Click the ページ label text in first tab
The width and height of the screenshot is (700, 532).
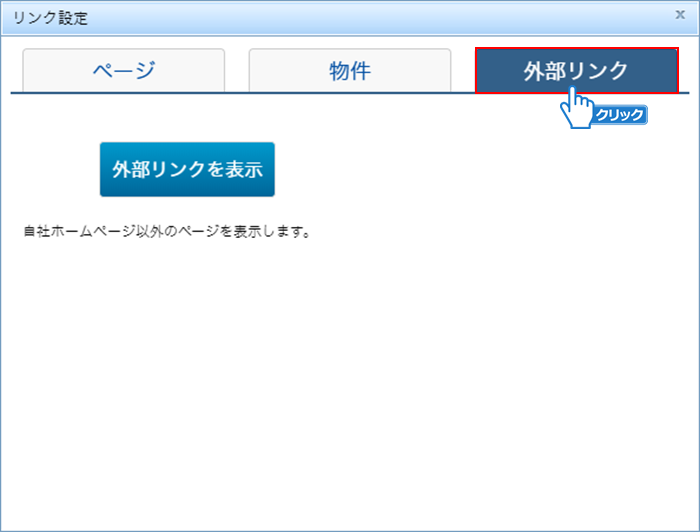[x=123, y=70]
